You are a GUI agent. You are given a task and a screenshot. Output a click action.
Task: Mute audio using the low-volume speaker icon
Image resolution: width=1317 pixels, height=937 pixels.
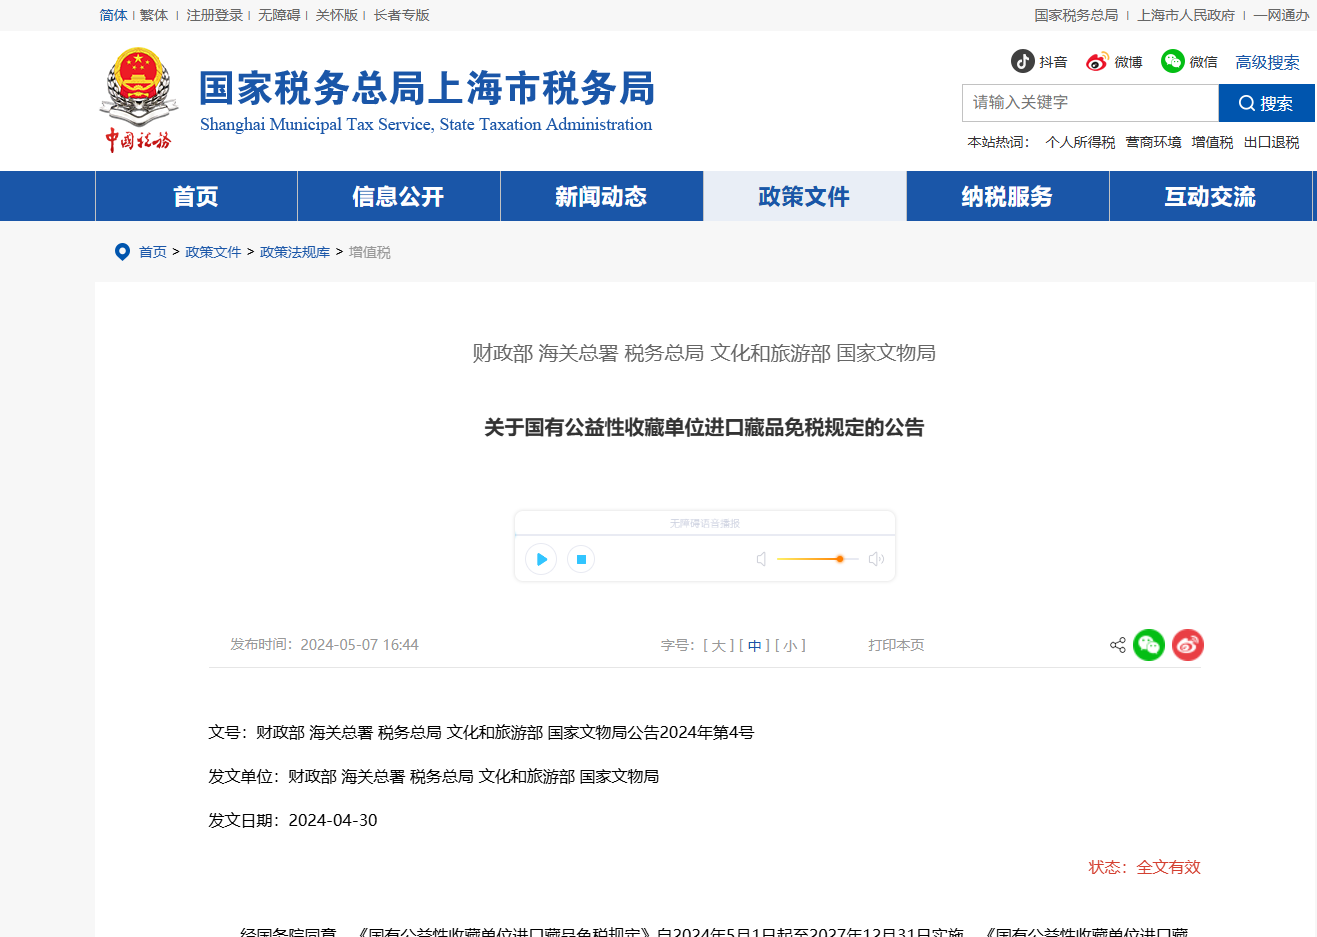761,559
